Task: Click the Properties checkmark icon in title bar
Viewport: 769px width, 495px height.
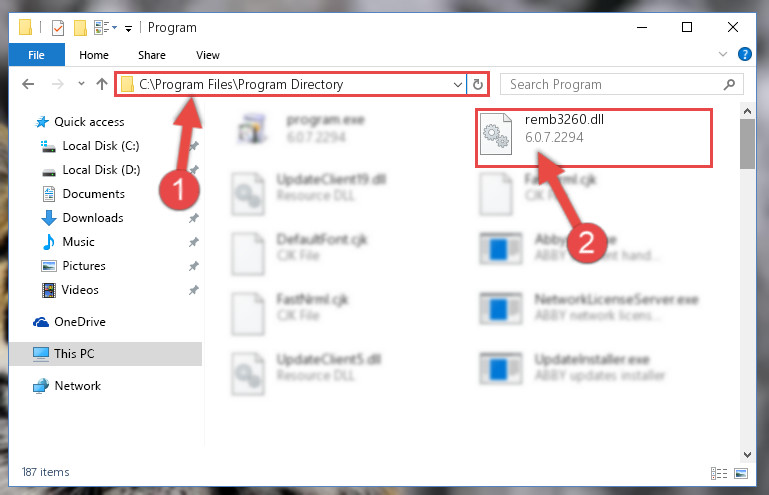Action: point(58,28)
